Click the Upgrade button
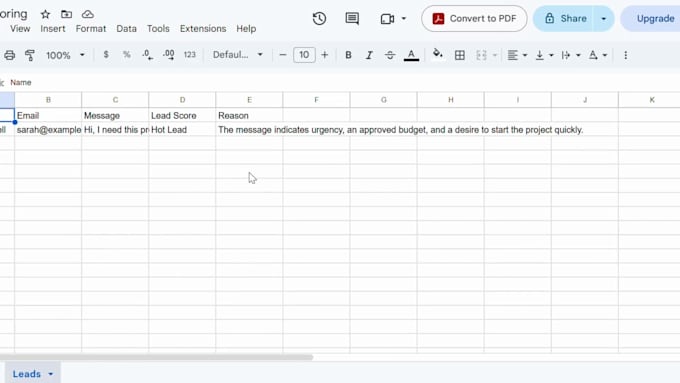 pos(655,19)
